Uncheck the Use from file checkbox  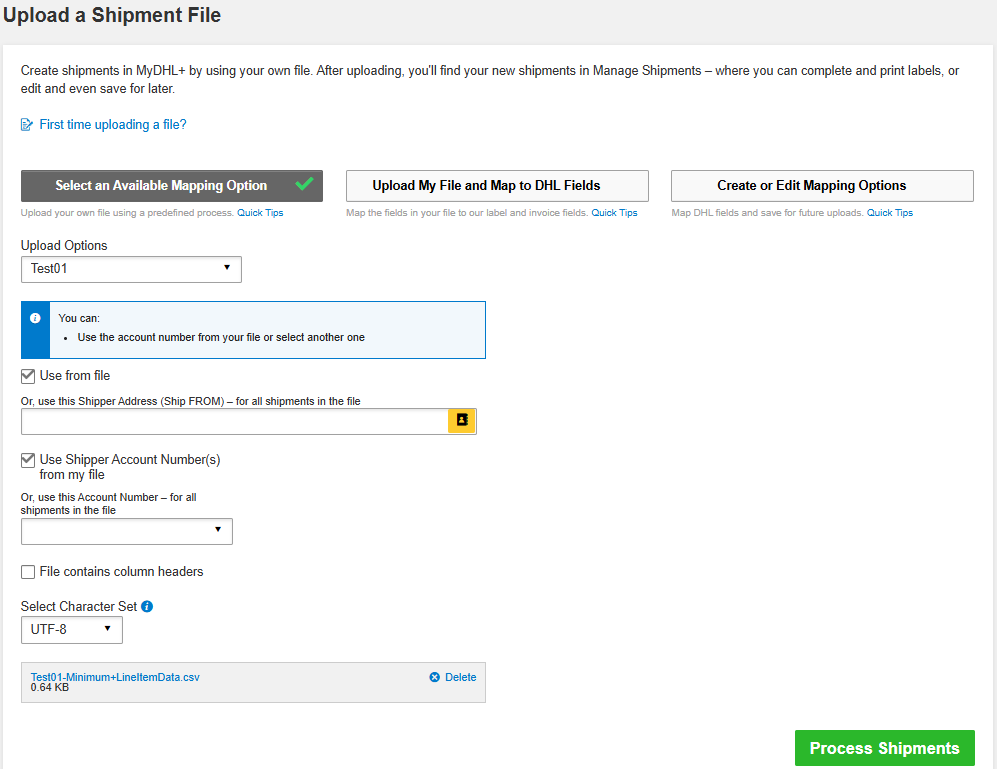click(28, 376)
